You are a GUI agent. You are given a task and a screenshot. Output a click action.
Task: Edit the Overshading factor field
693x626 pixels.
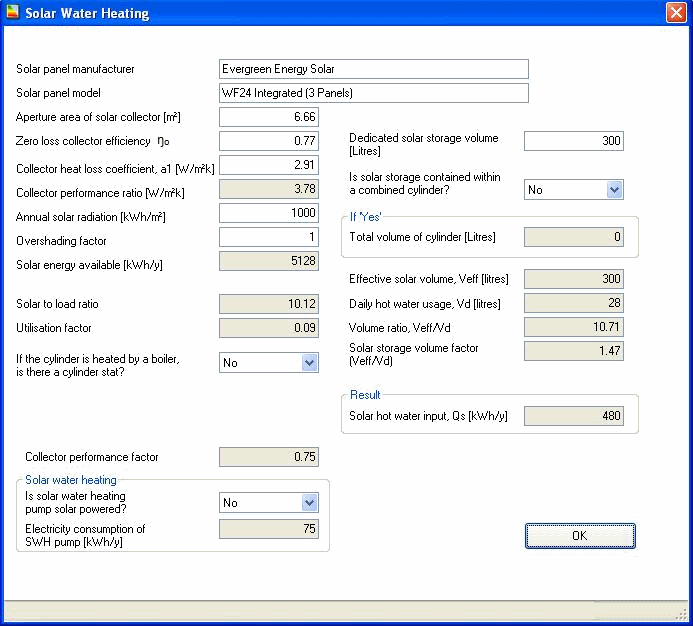269,237
